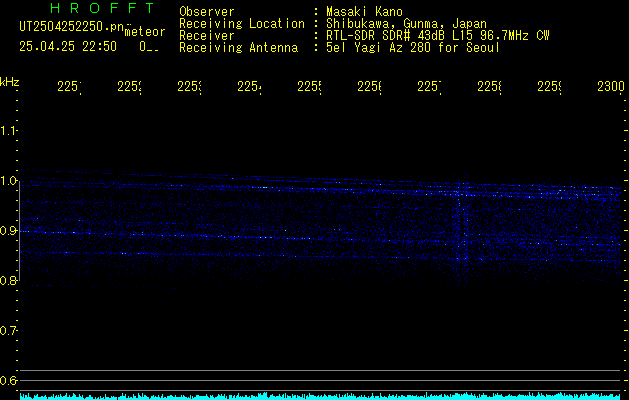The image size is (629, 400).
Task: Click the 2258 time axis marker
Action: [489, 87]
